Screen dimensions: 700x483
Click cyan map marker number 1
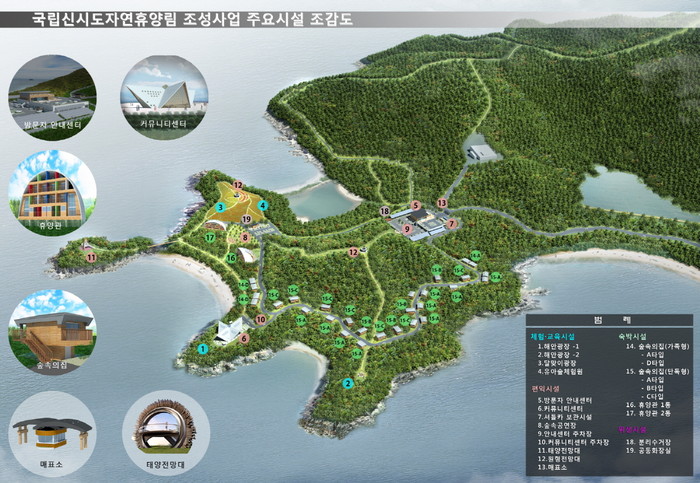pos(202,348)
